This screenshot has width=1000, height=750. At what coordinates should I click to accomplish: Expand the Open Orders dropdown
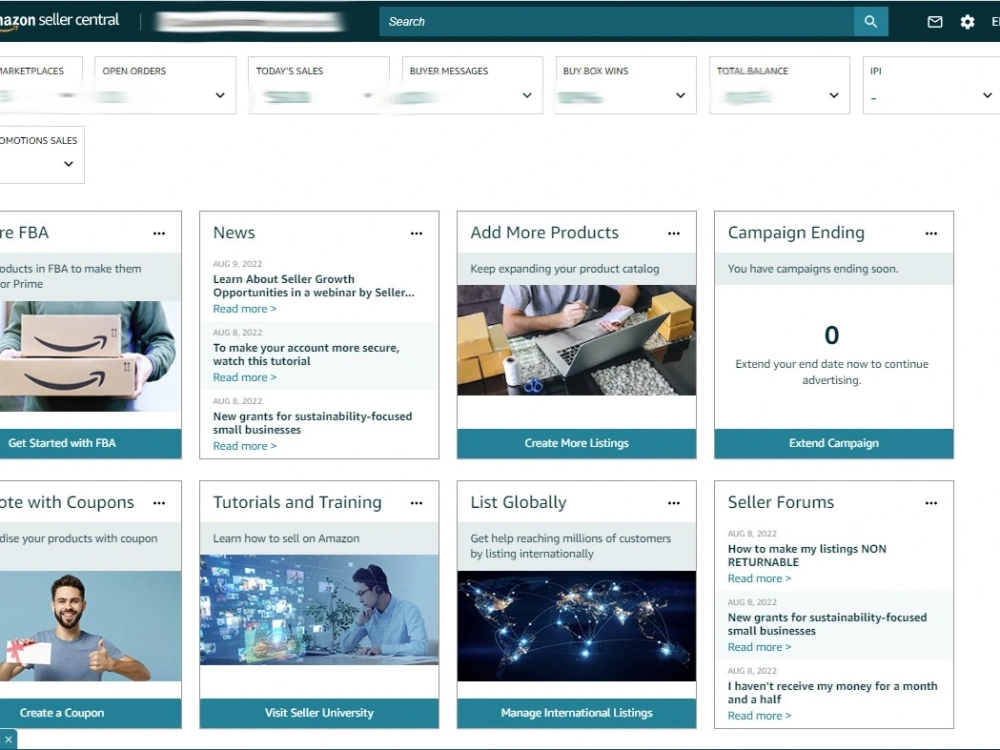coord(220,95)
